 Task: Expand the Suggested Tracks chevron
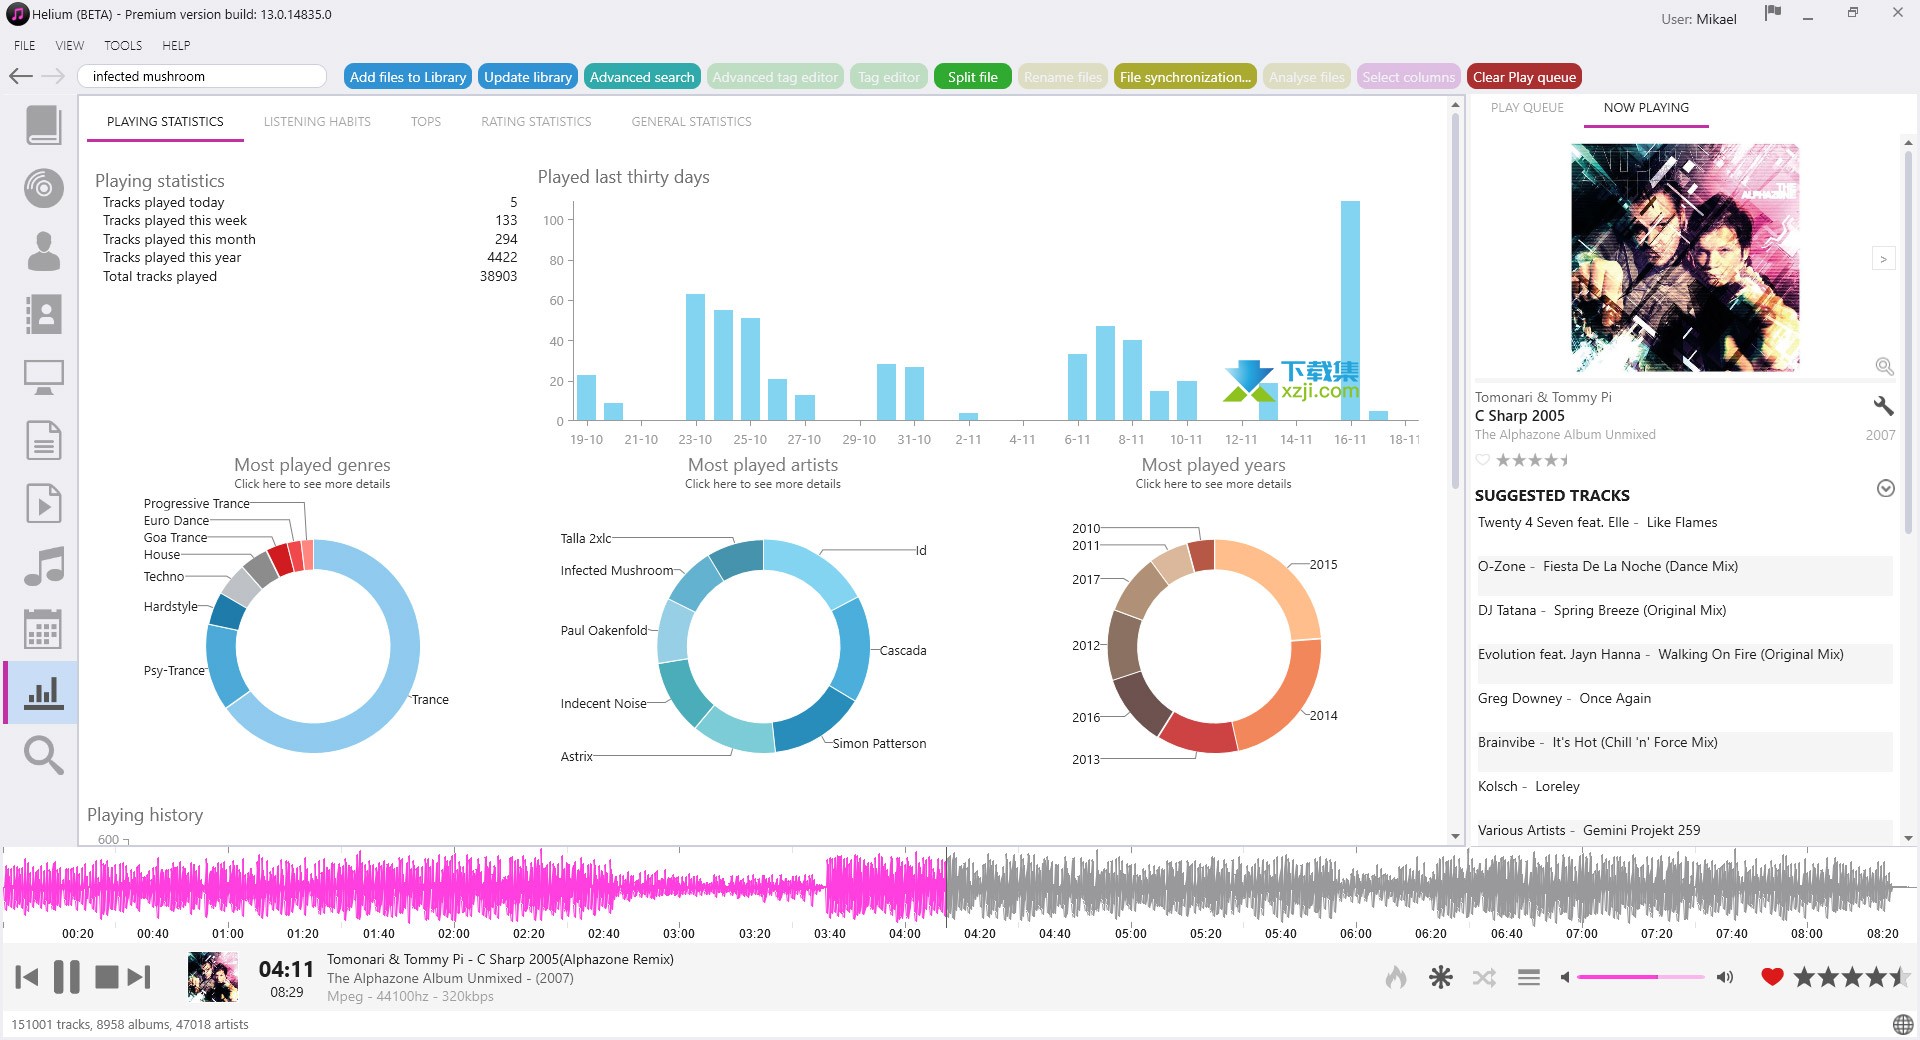[x=1885, y=488]
